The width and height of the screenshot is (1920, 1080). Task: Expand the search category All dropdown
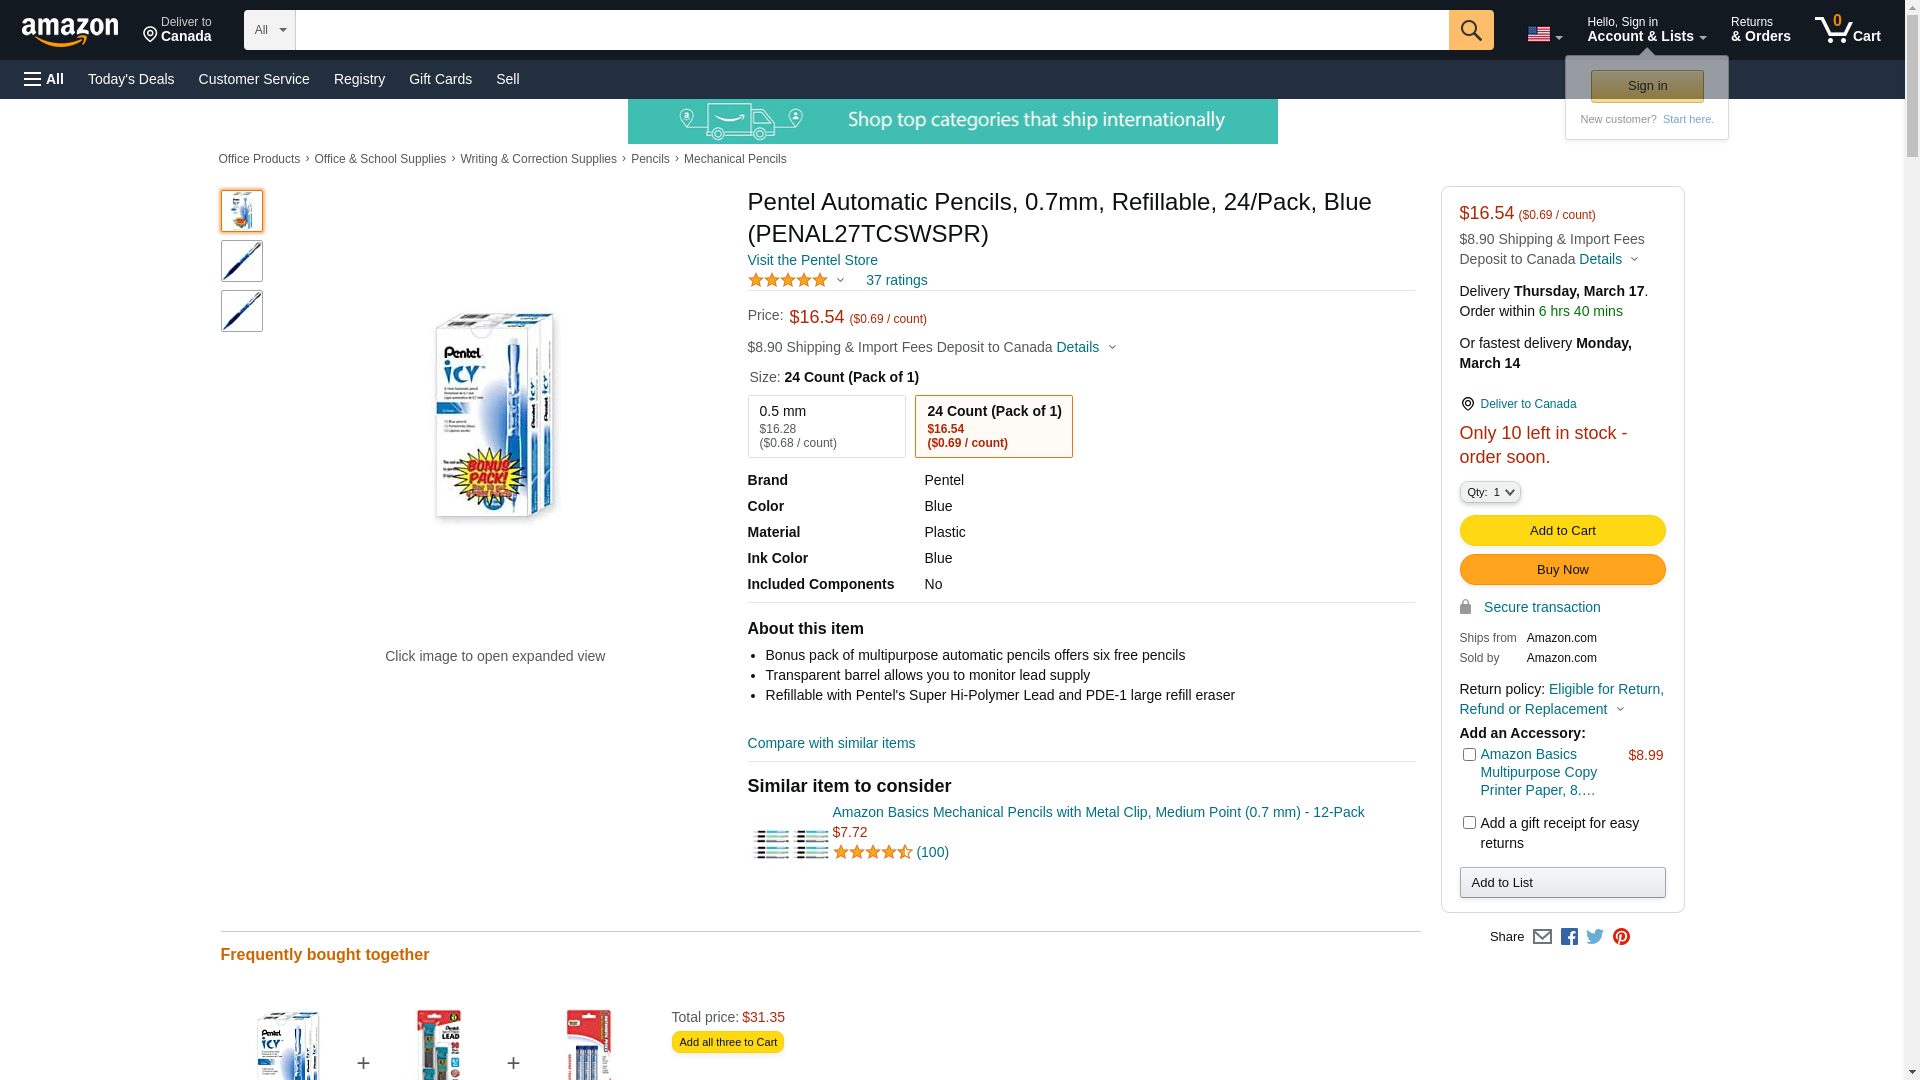[269, 30]
